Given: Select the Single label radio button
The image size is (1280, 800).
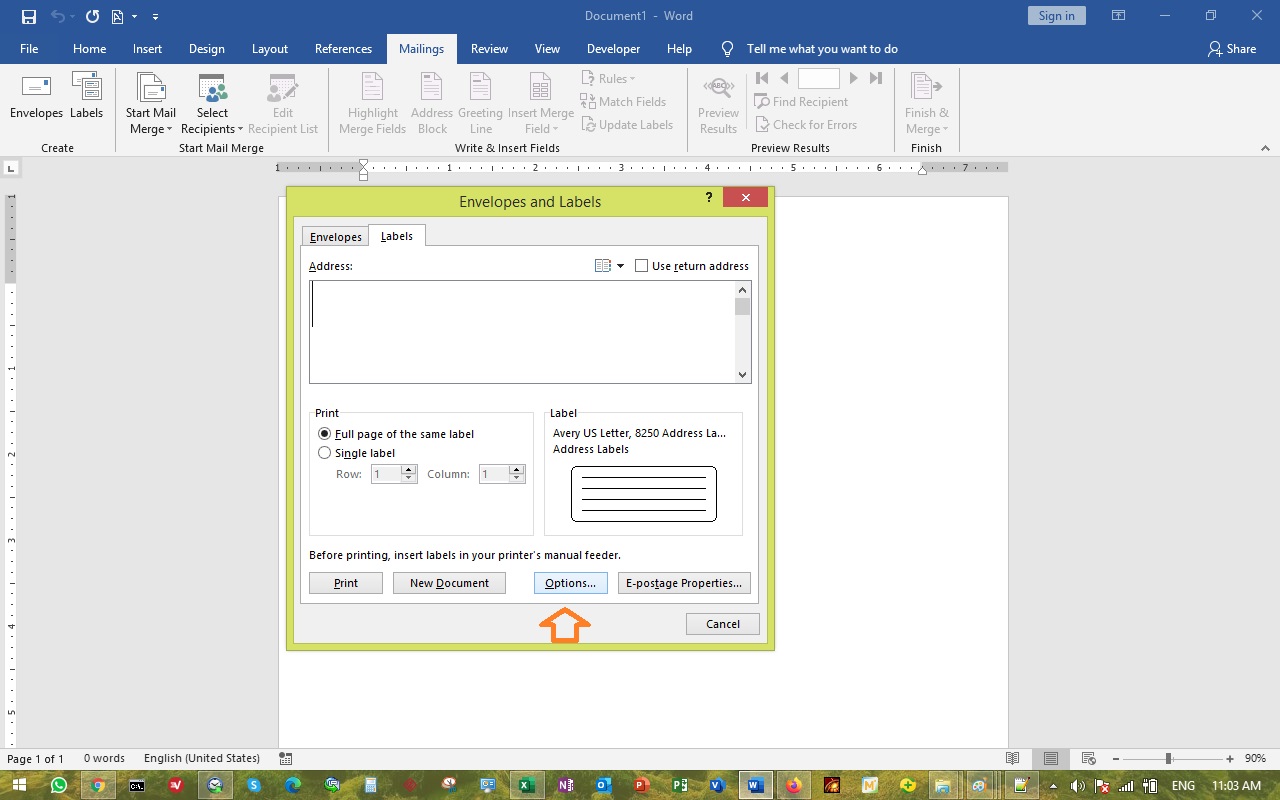Looking at the screenshot, I should (324, 453).
